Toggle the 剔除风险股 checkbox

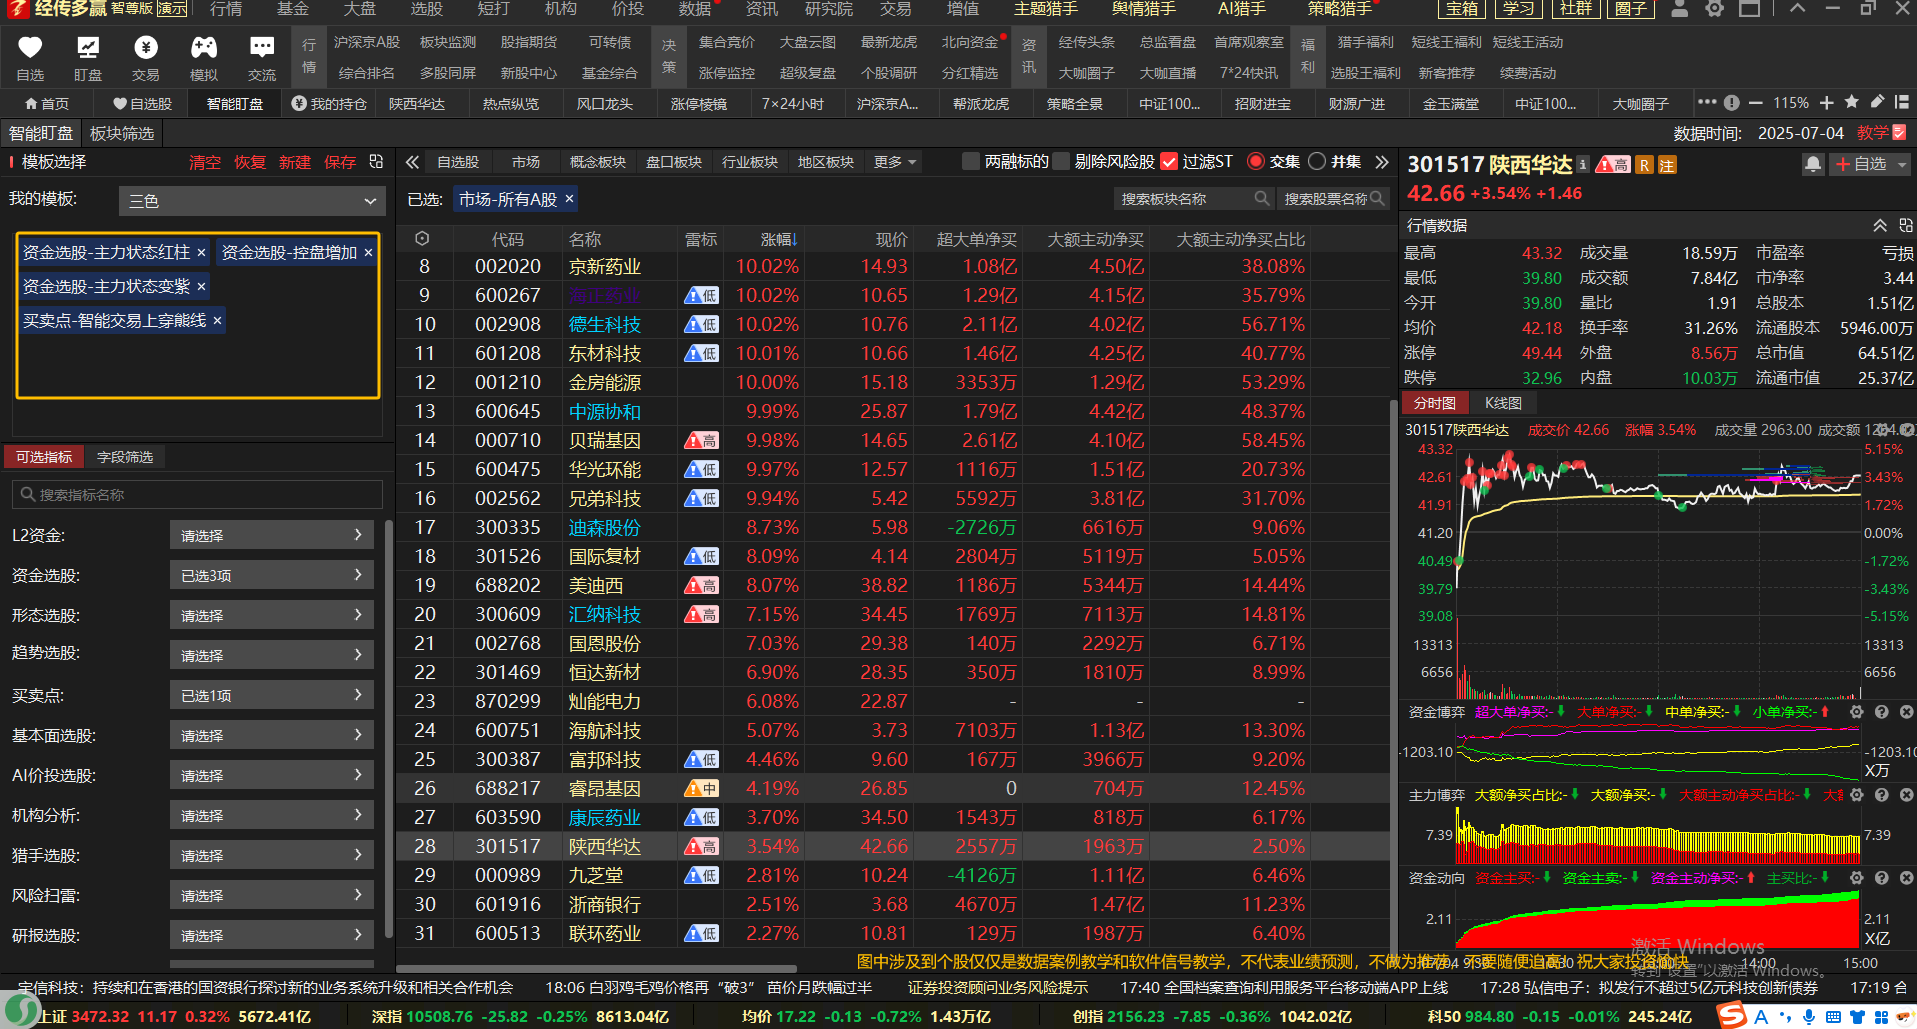(1061, 161)
